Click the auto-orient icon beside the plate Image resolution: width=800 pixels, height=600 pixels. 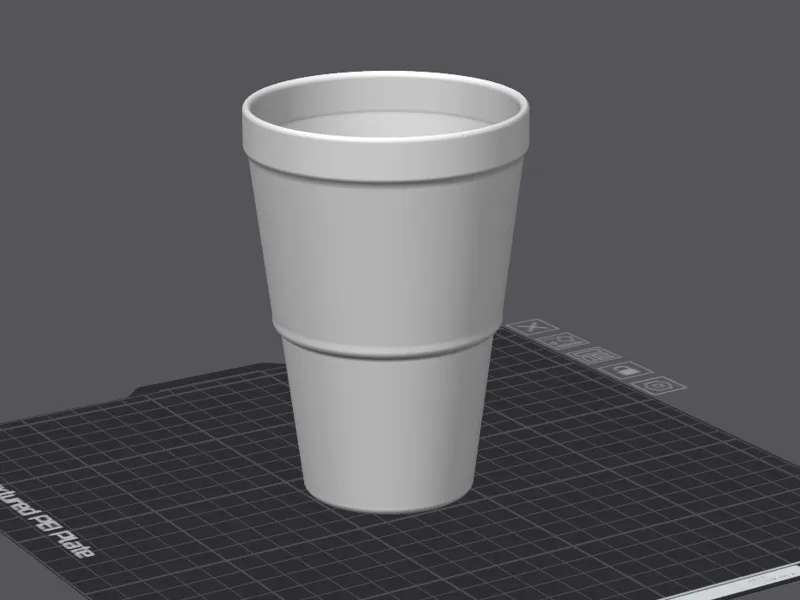(x=563, y=340)
